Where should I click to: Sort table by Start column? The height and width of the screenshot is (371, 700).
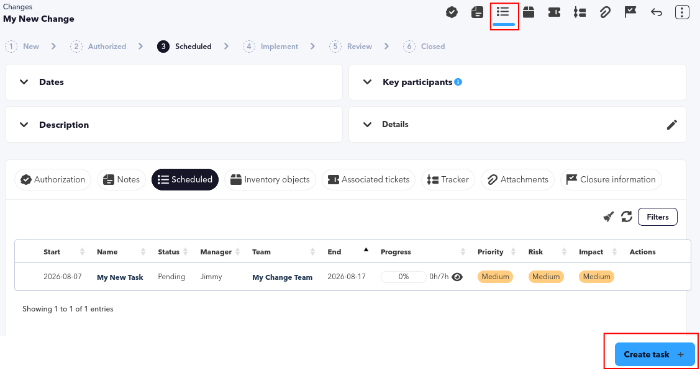coord(82,252)
